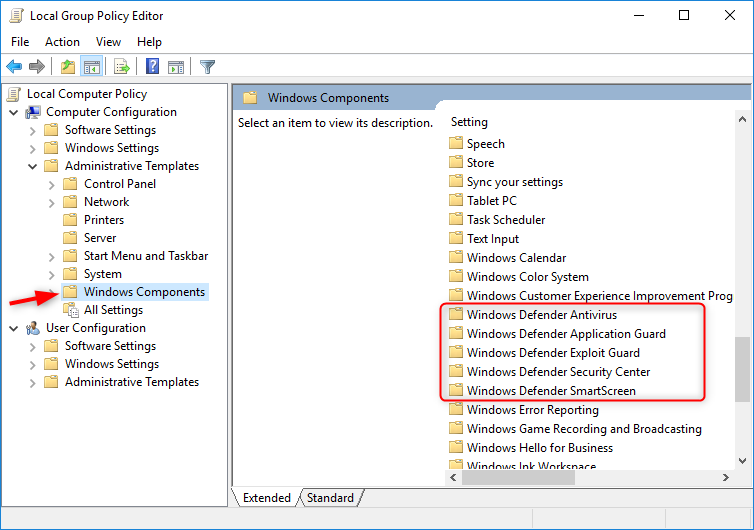This screenshot has width=754, height=530.
Task: Click the Forward arrow toolbar icon
Action: [37, 67]
